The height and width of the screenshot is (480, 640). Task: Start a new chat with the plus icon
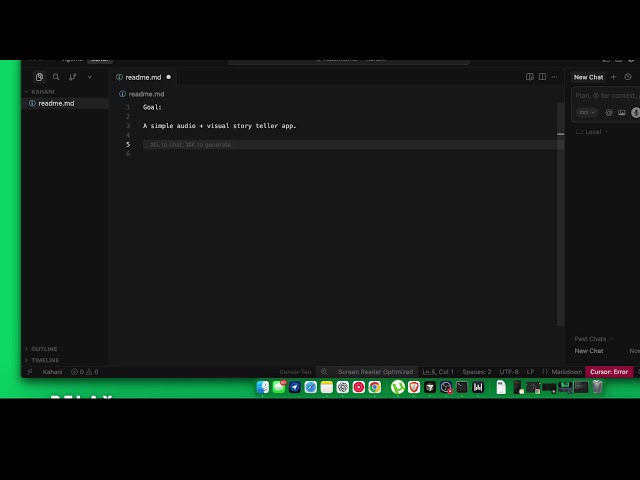(613, 77)
